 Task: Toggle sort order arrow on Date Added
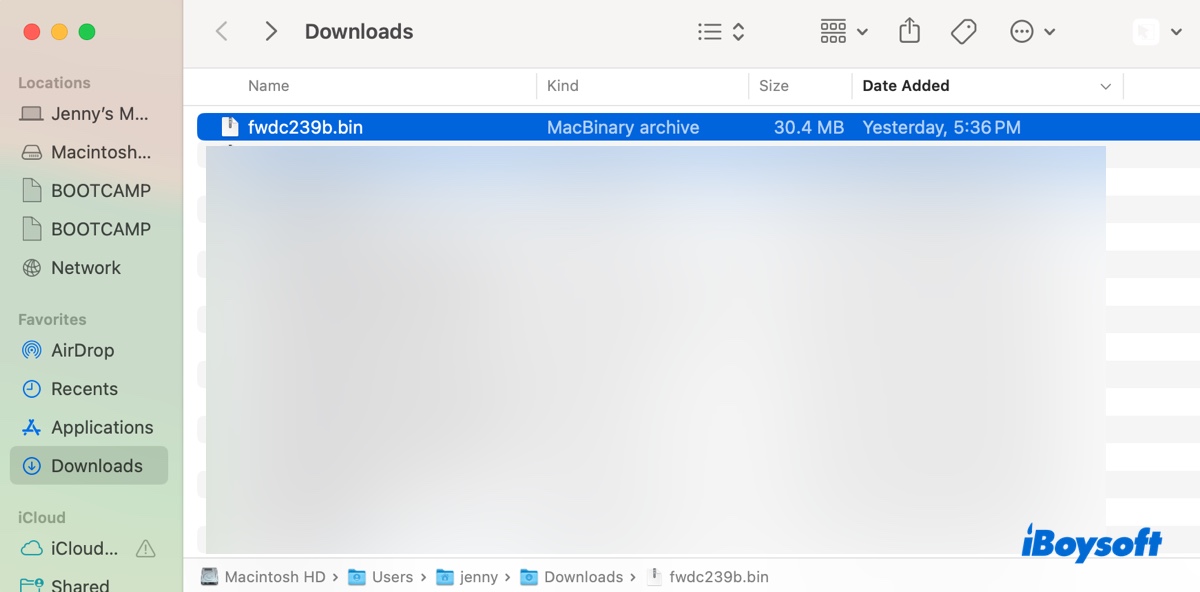coord(1105,87)
